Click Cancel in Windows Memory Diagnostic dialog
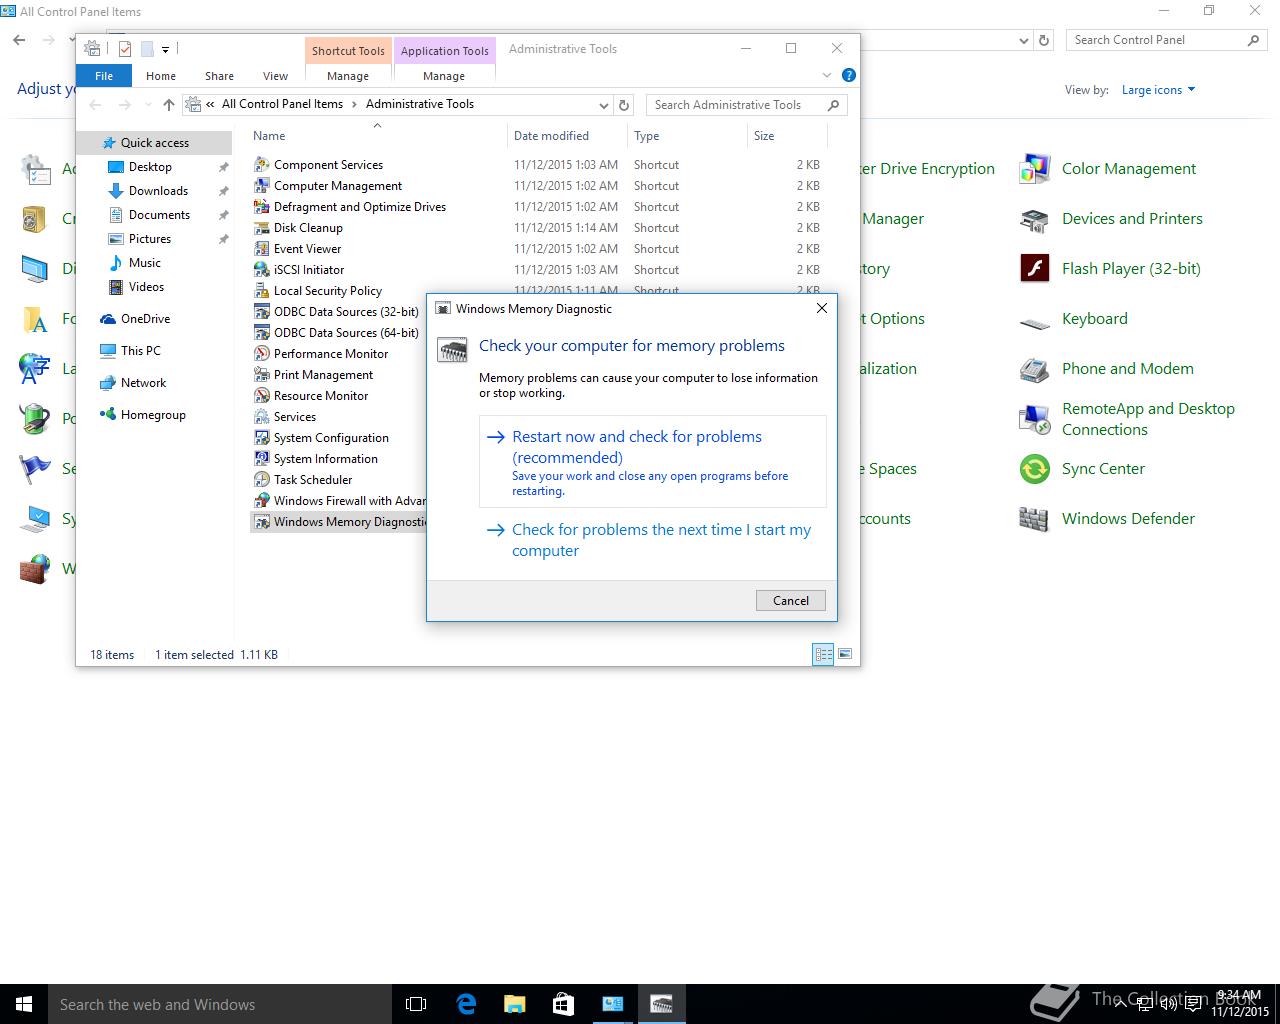 point(790,600)
